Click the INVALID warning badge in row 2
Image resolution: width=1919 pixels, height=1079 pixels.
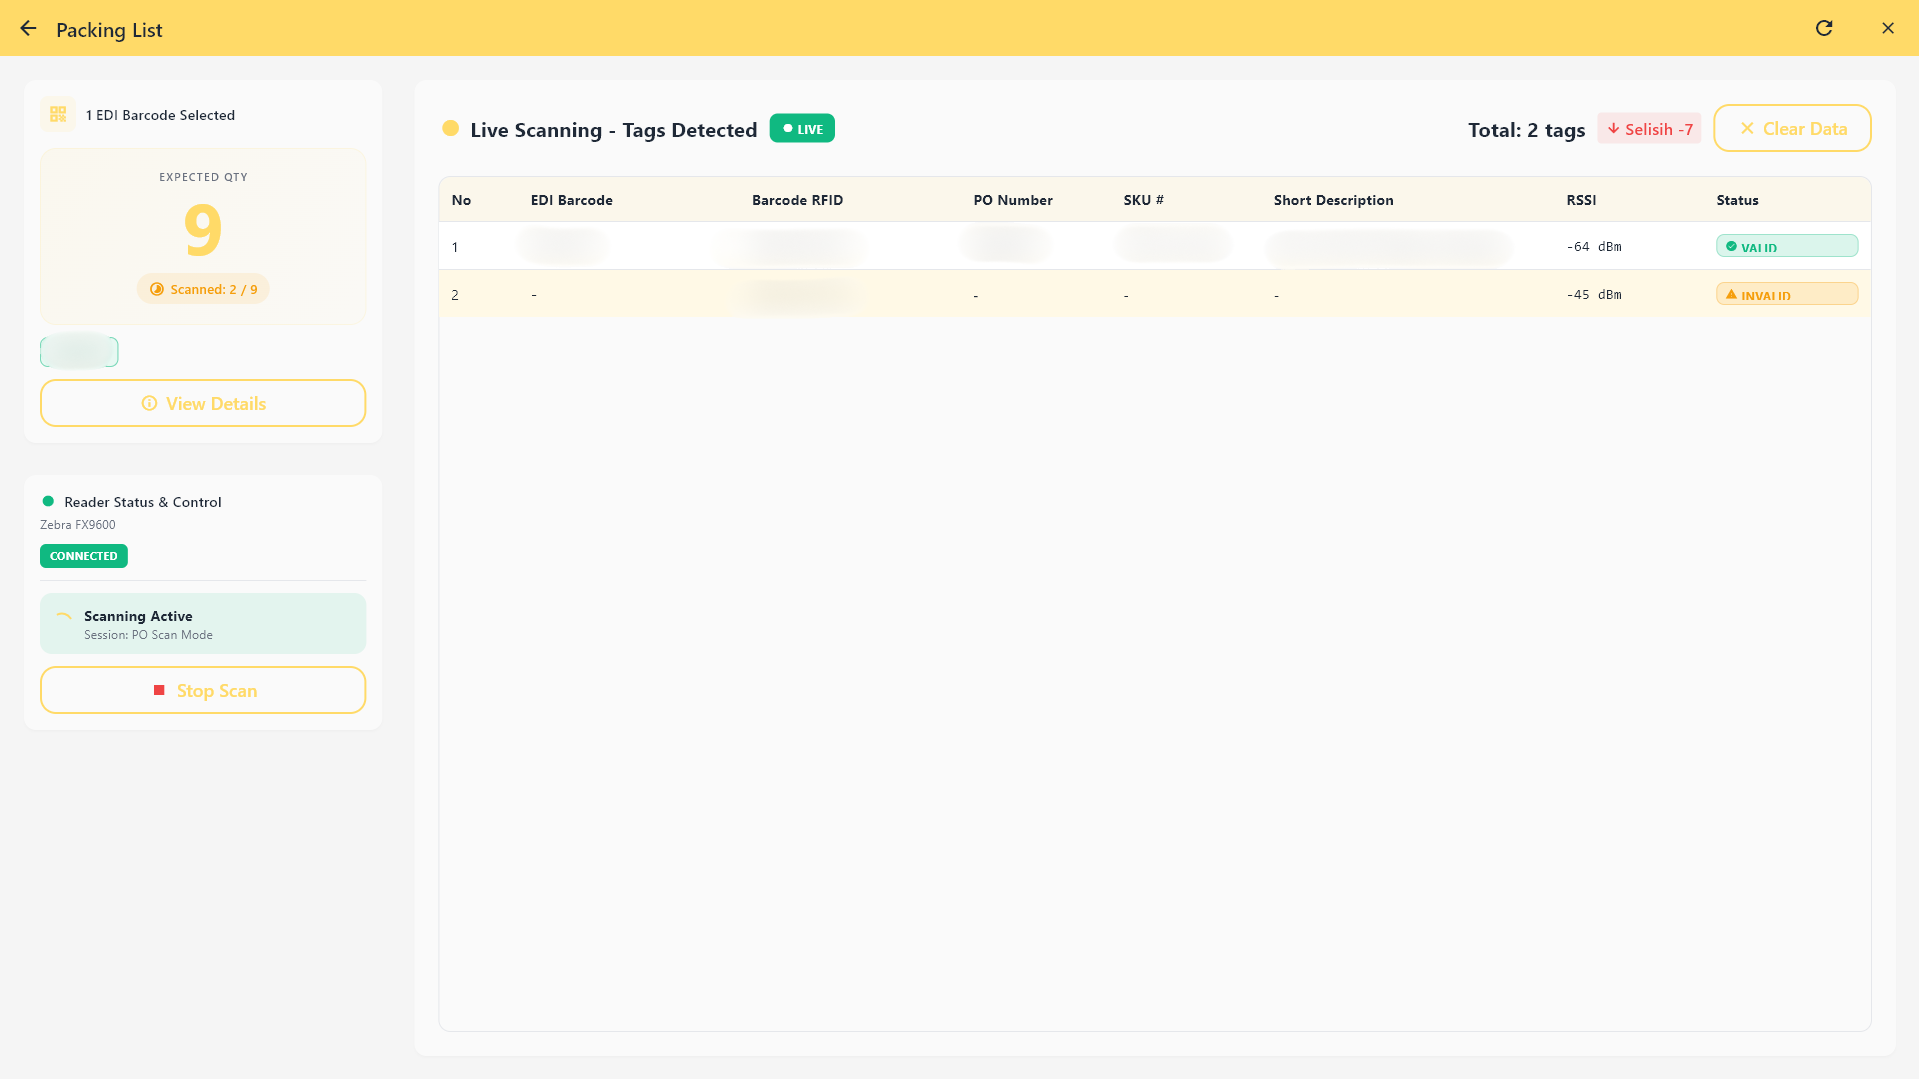pyautogui.click(x=1786, y=295)
